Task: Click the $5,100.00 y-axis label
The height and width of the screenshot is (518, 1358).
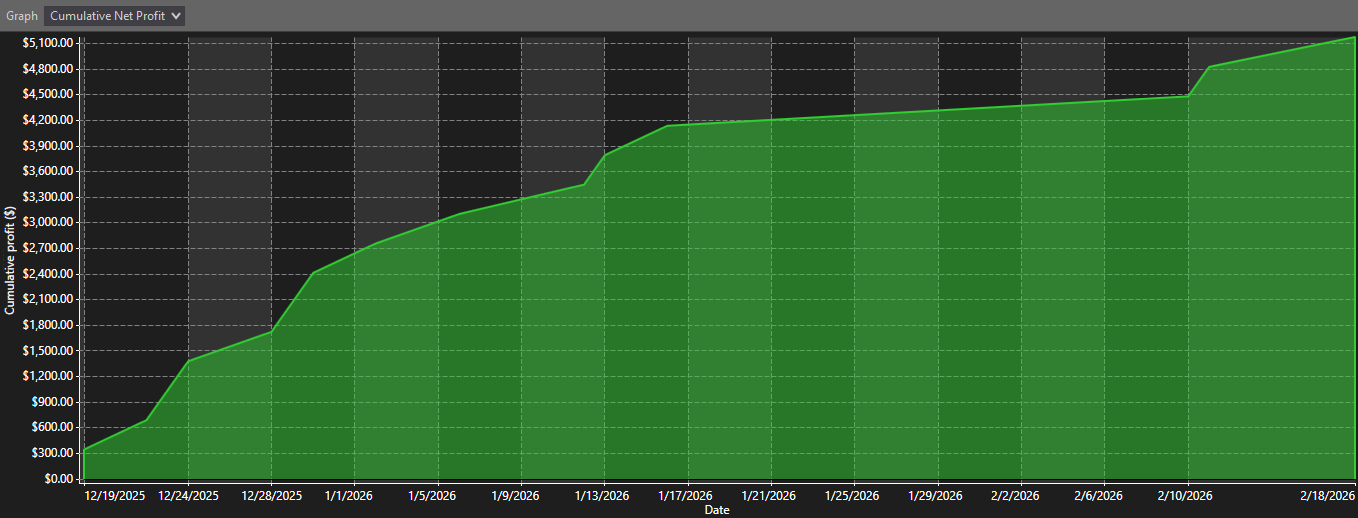Action: pos(48,43)
